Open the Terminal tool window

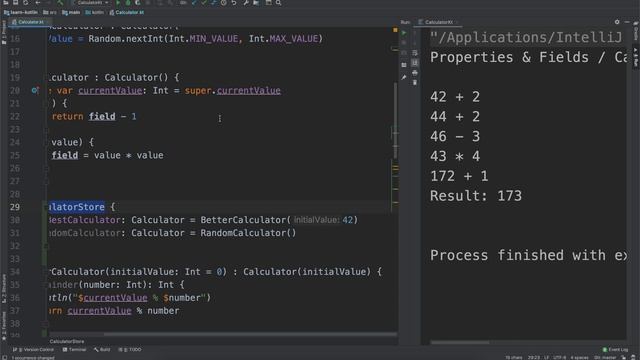coord(74,349)
